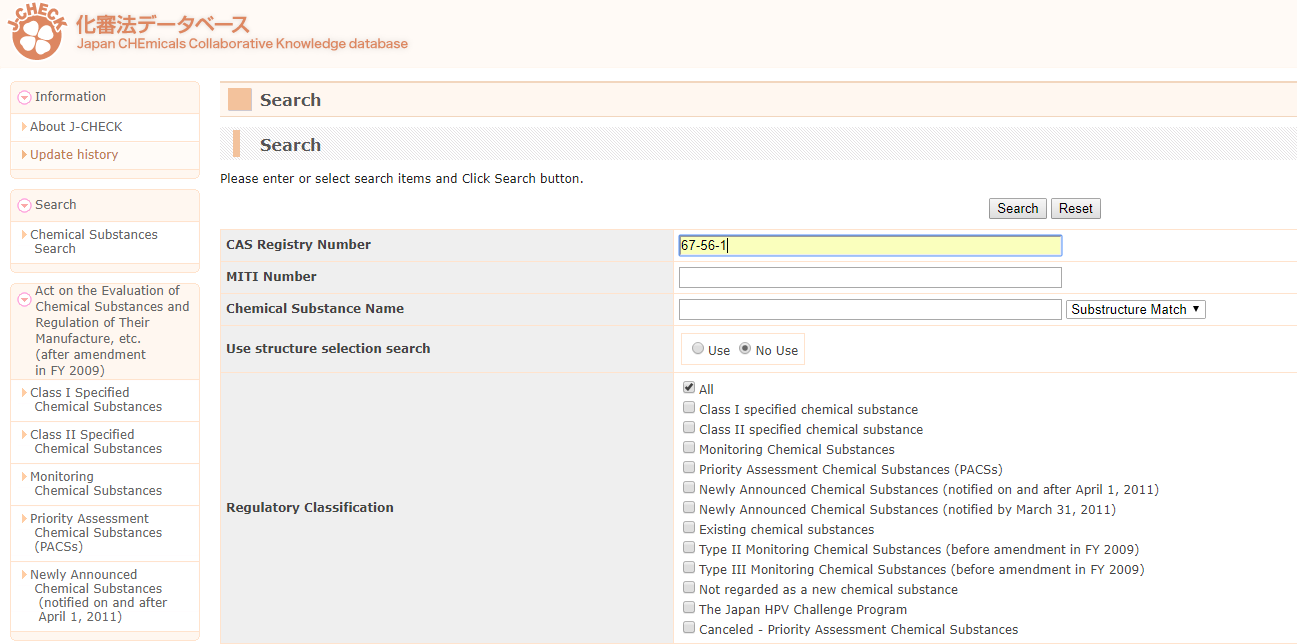Uncheck the All regulatory classification checkbox
1297x644 pixels.
click(x=689, y=388)
